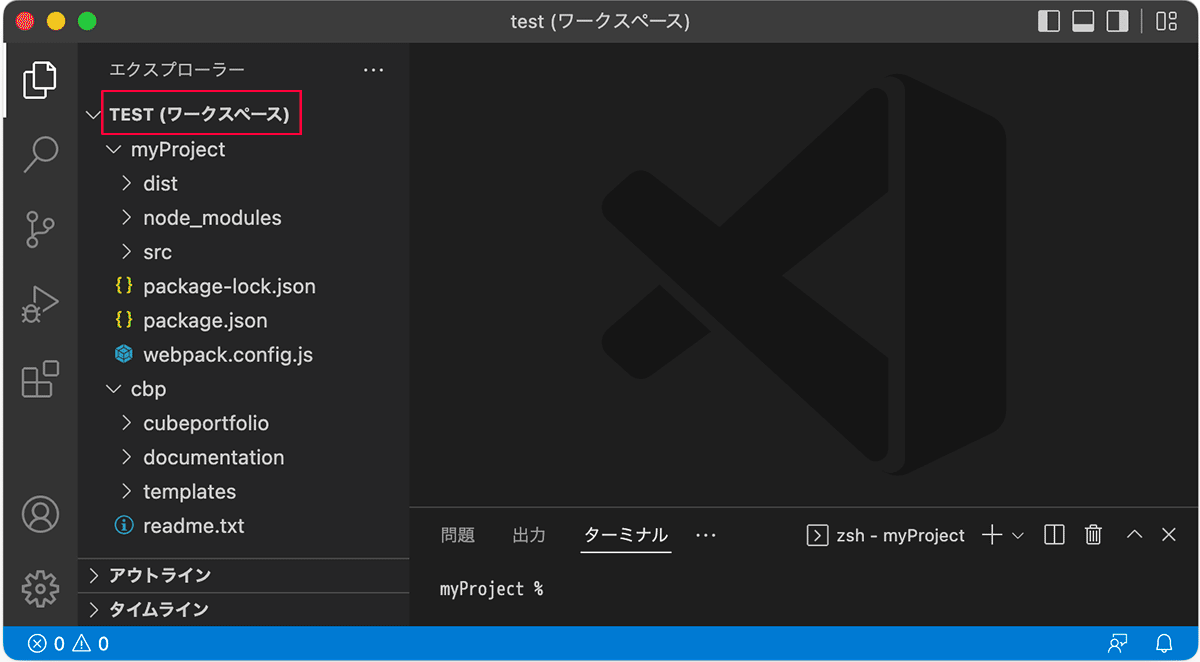Viewport: 1200px width, 662px height.
Task: Toggle the bottom panel layout button
Action: click(1083, 21)
